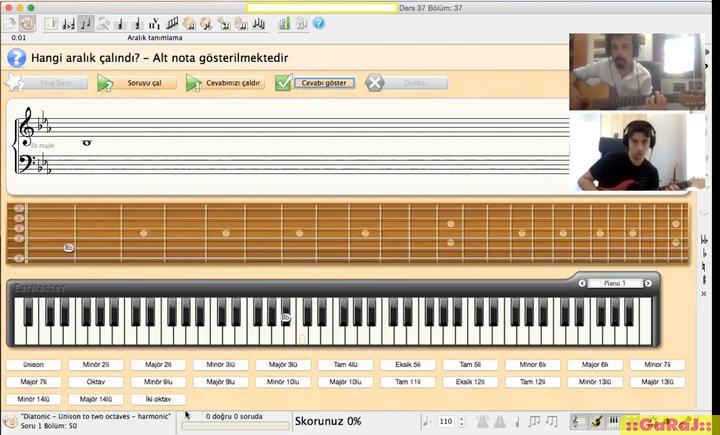Viewport: 720px width, 435px height.
Task: Click next instrument arrow beside Piano 1
Action: coord(649,283)
